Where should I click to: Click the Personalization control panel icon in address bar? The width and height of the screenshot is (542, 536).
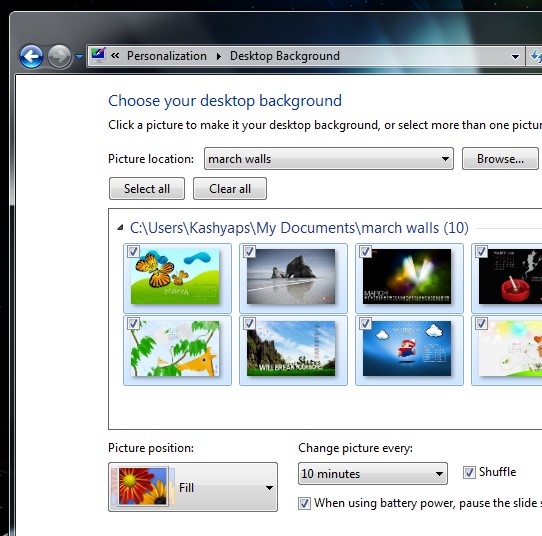pyautogui.click(x=98, y=55)
